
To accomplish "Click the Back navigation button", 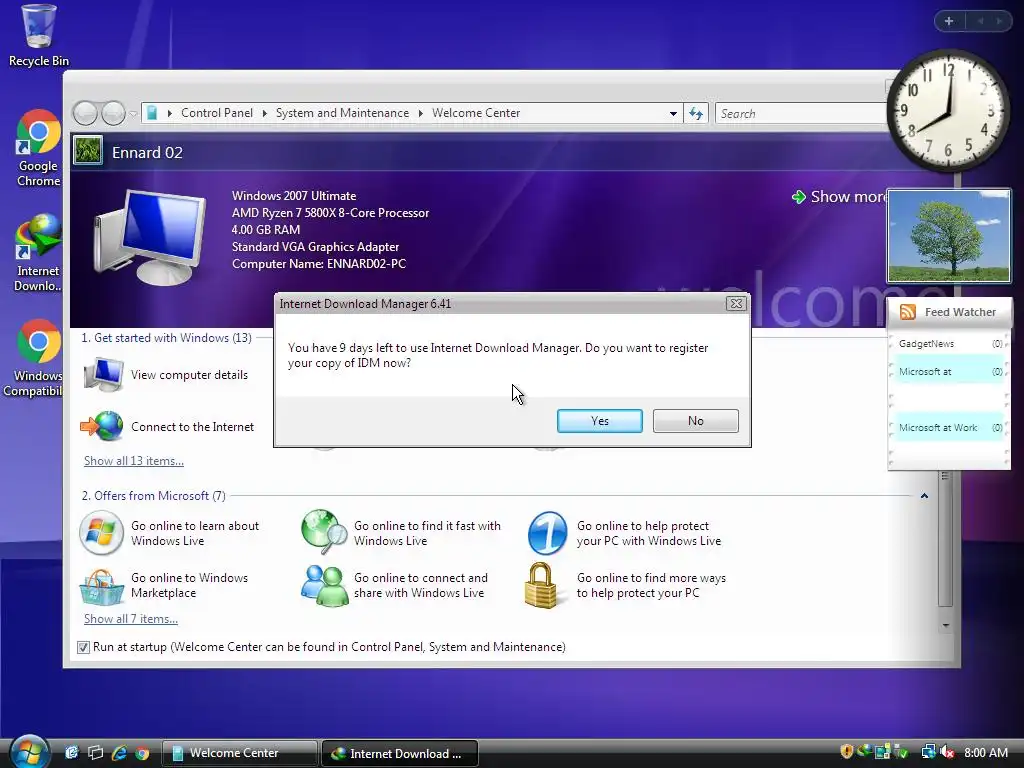I will tap(85, 114).
